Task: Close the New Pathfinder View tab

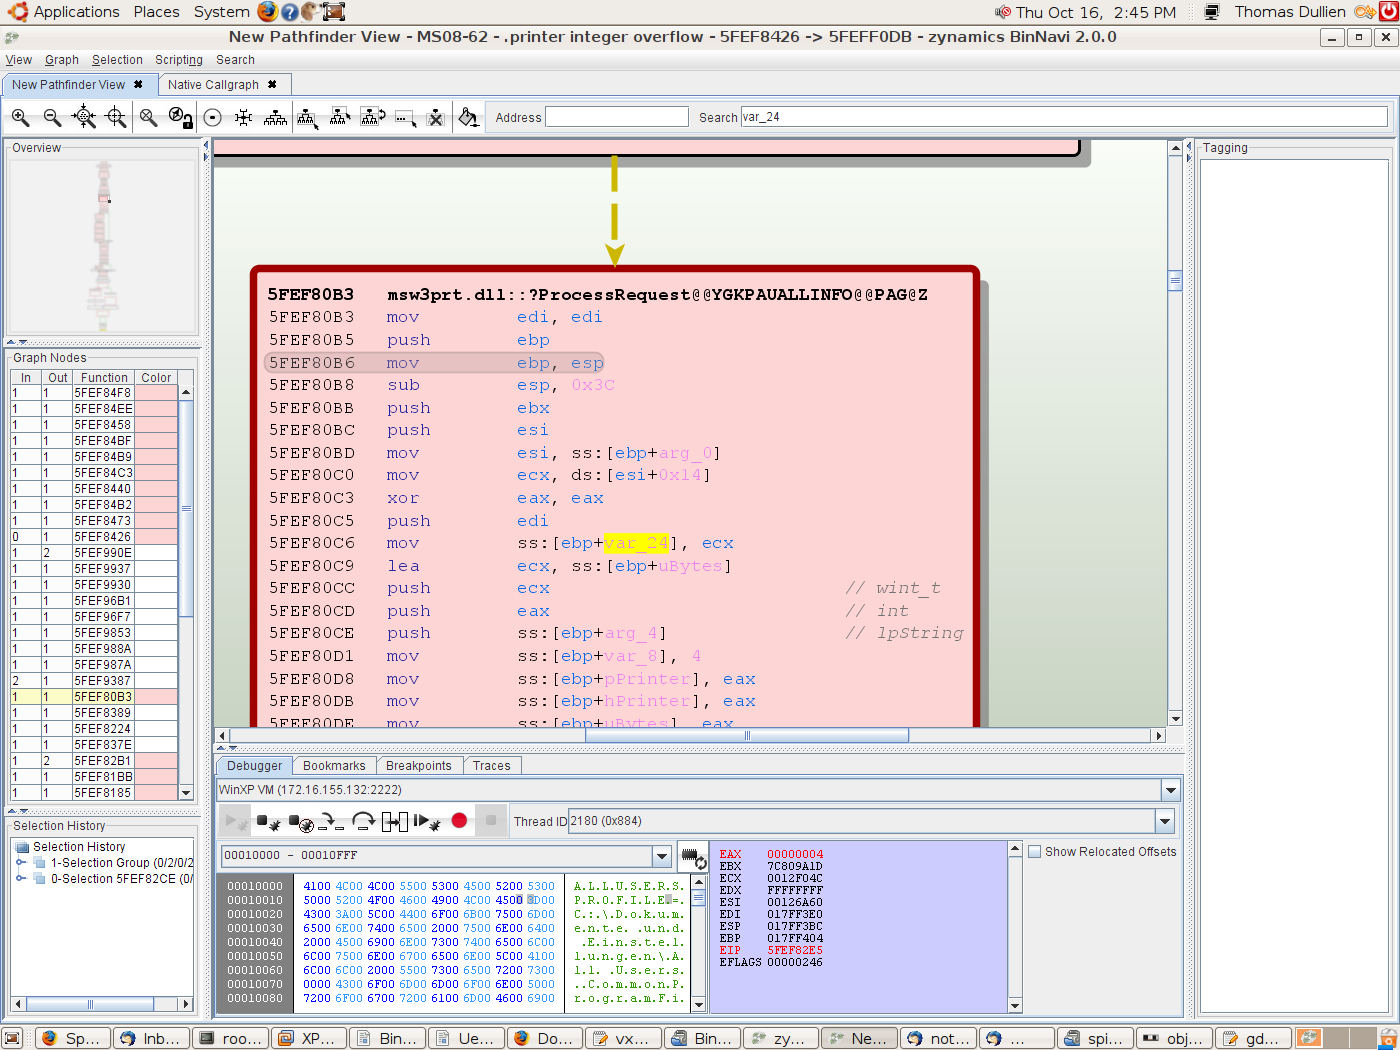Action: tap(138, 85)
